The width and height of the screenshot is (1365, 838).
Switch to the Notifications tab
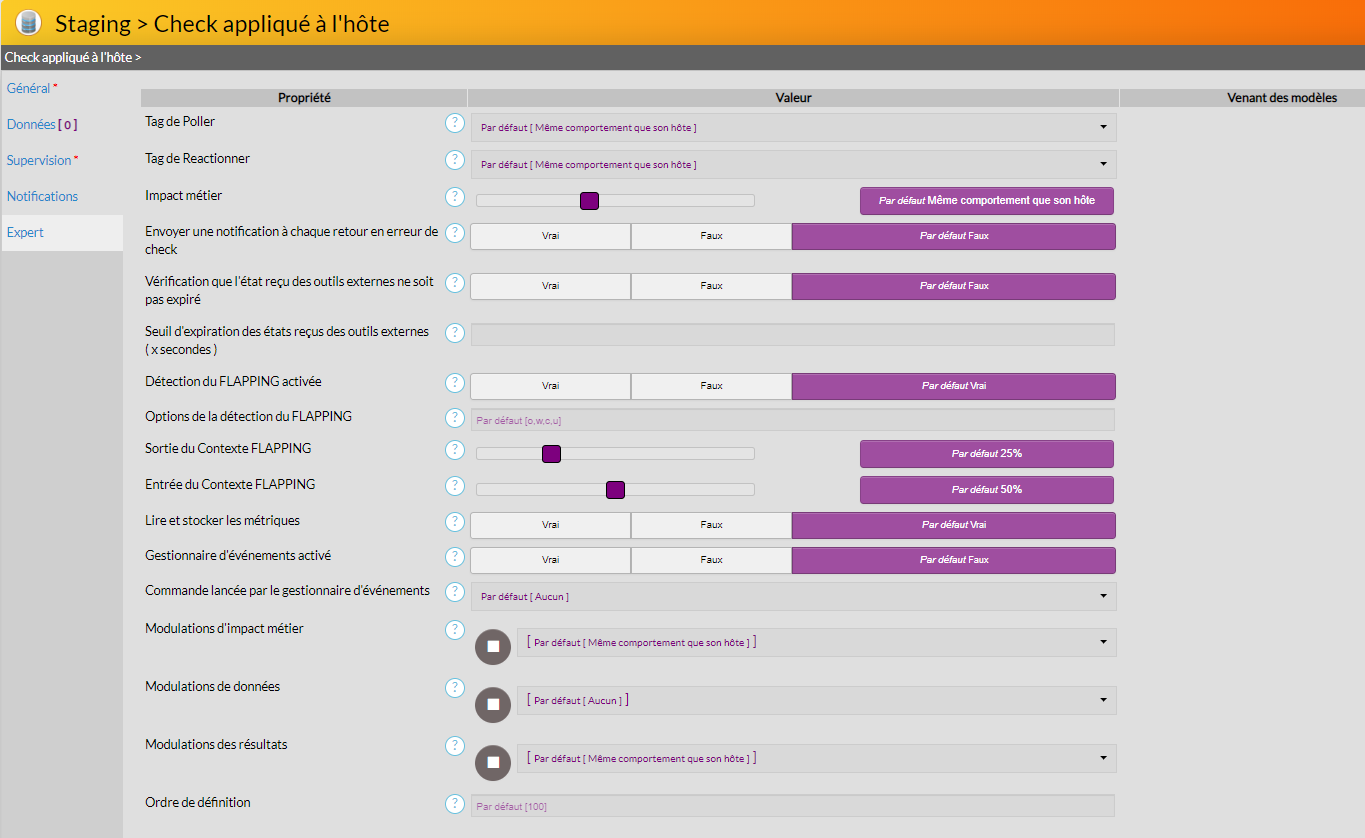point(42,197)
